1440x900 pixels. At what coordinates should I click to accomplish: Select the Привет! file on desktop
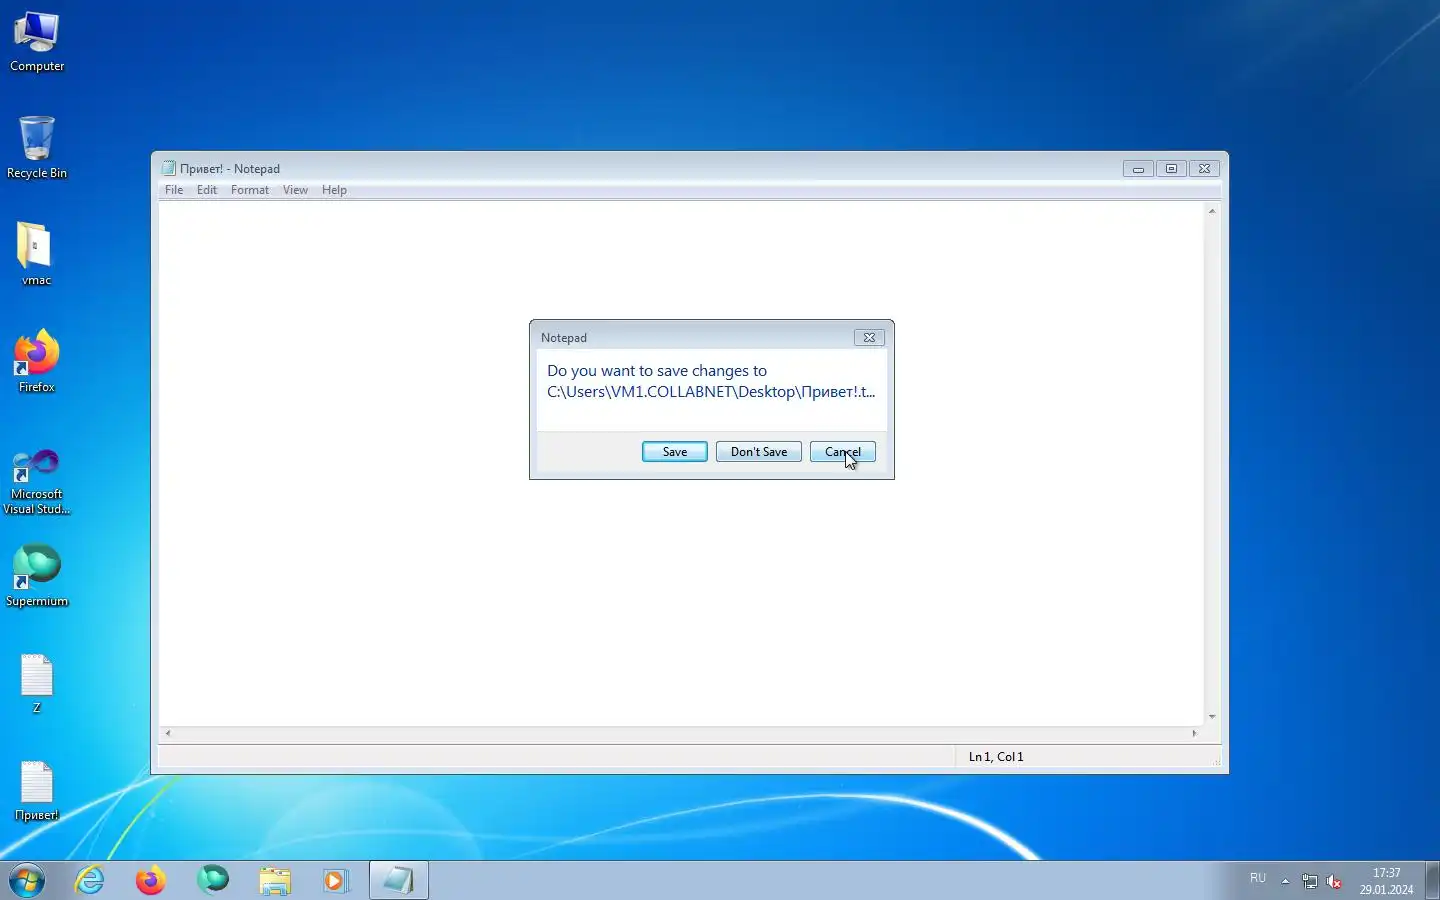tap(37, 791)
